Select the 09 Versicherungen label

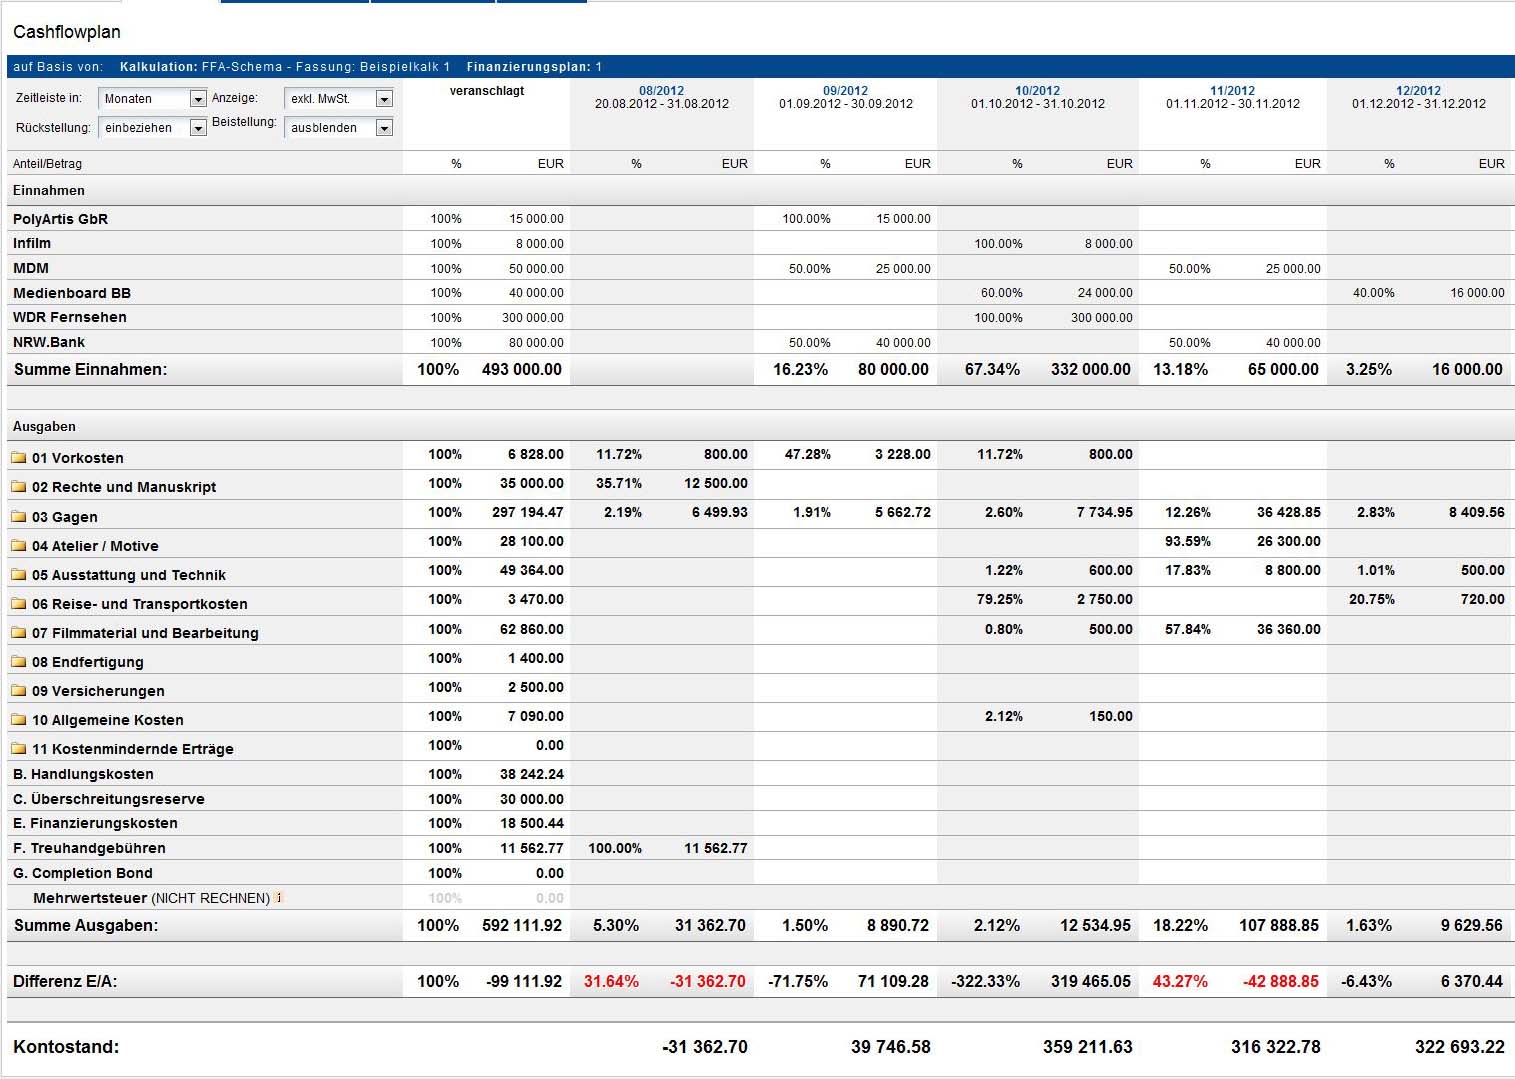[98, 691]
